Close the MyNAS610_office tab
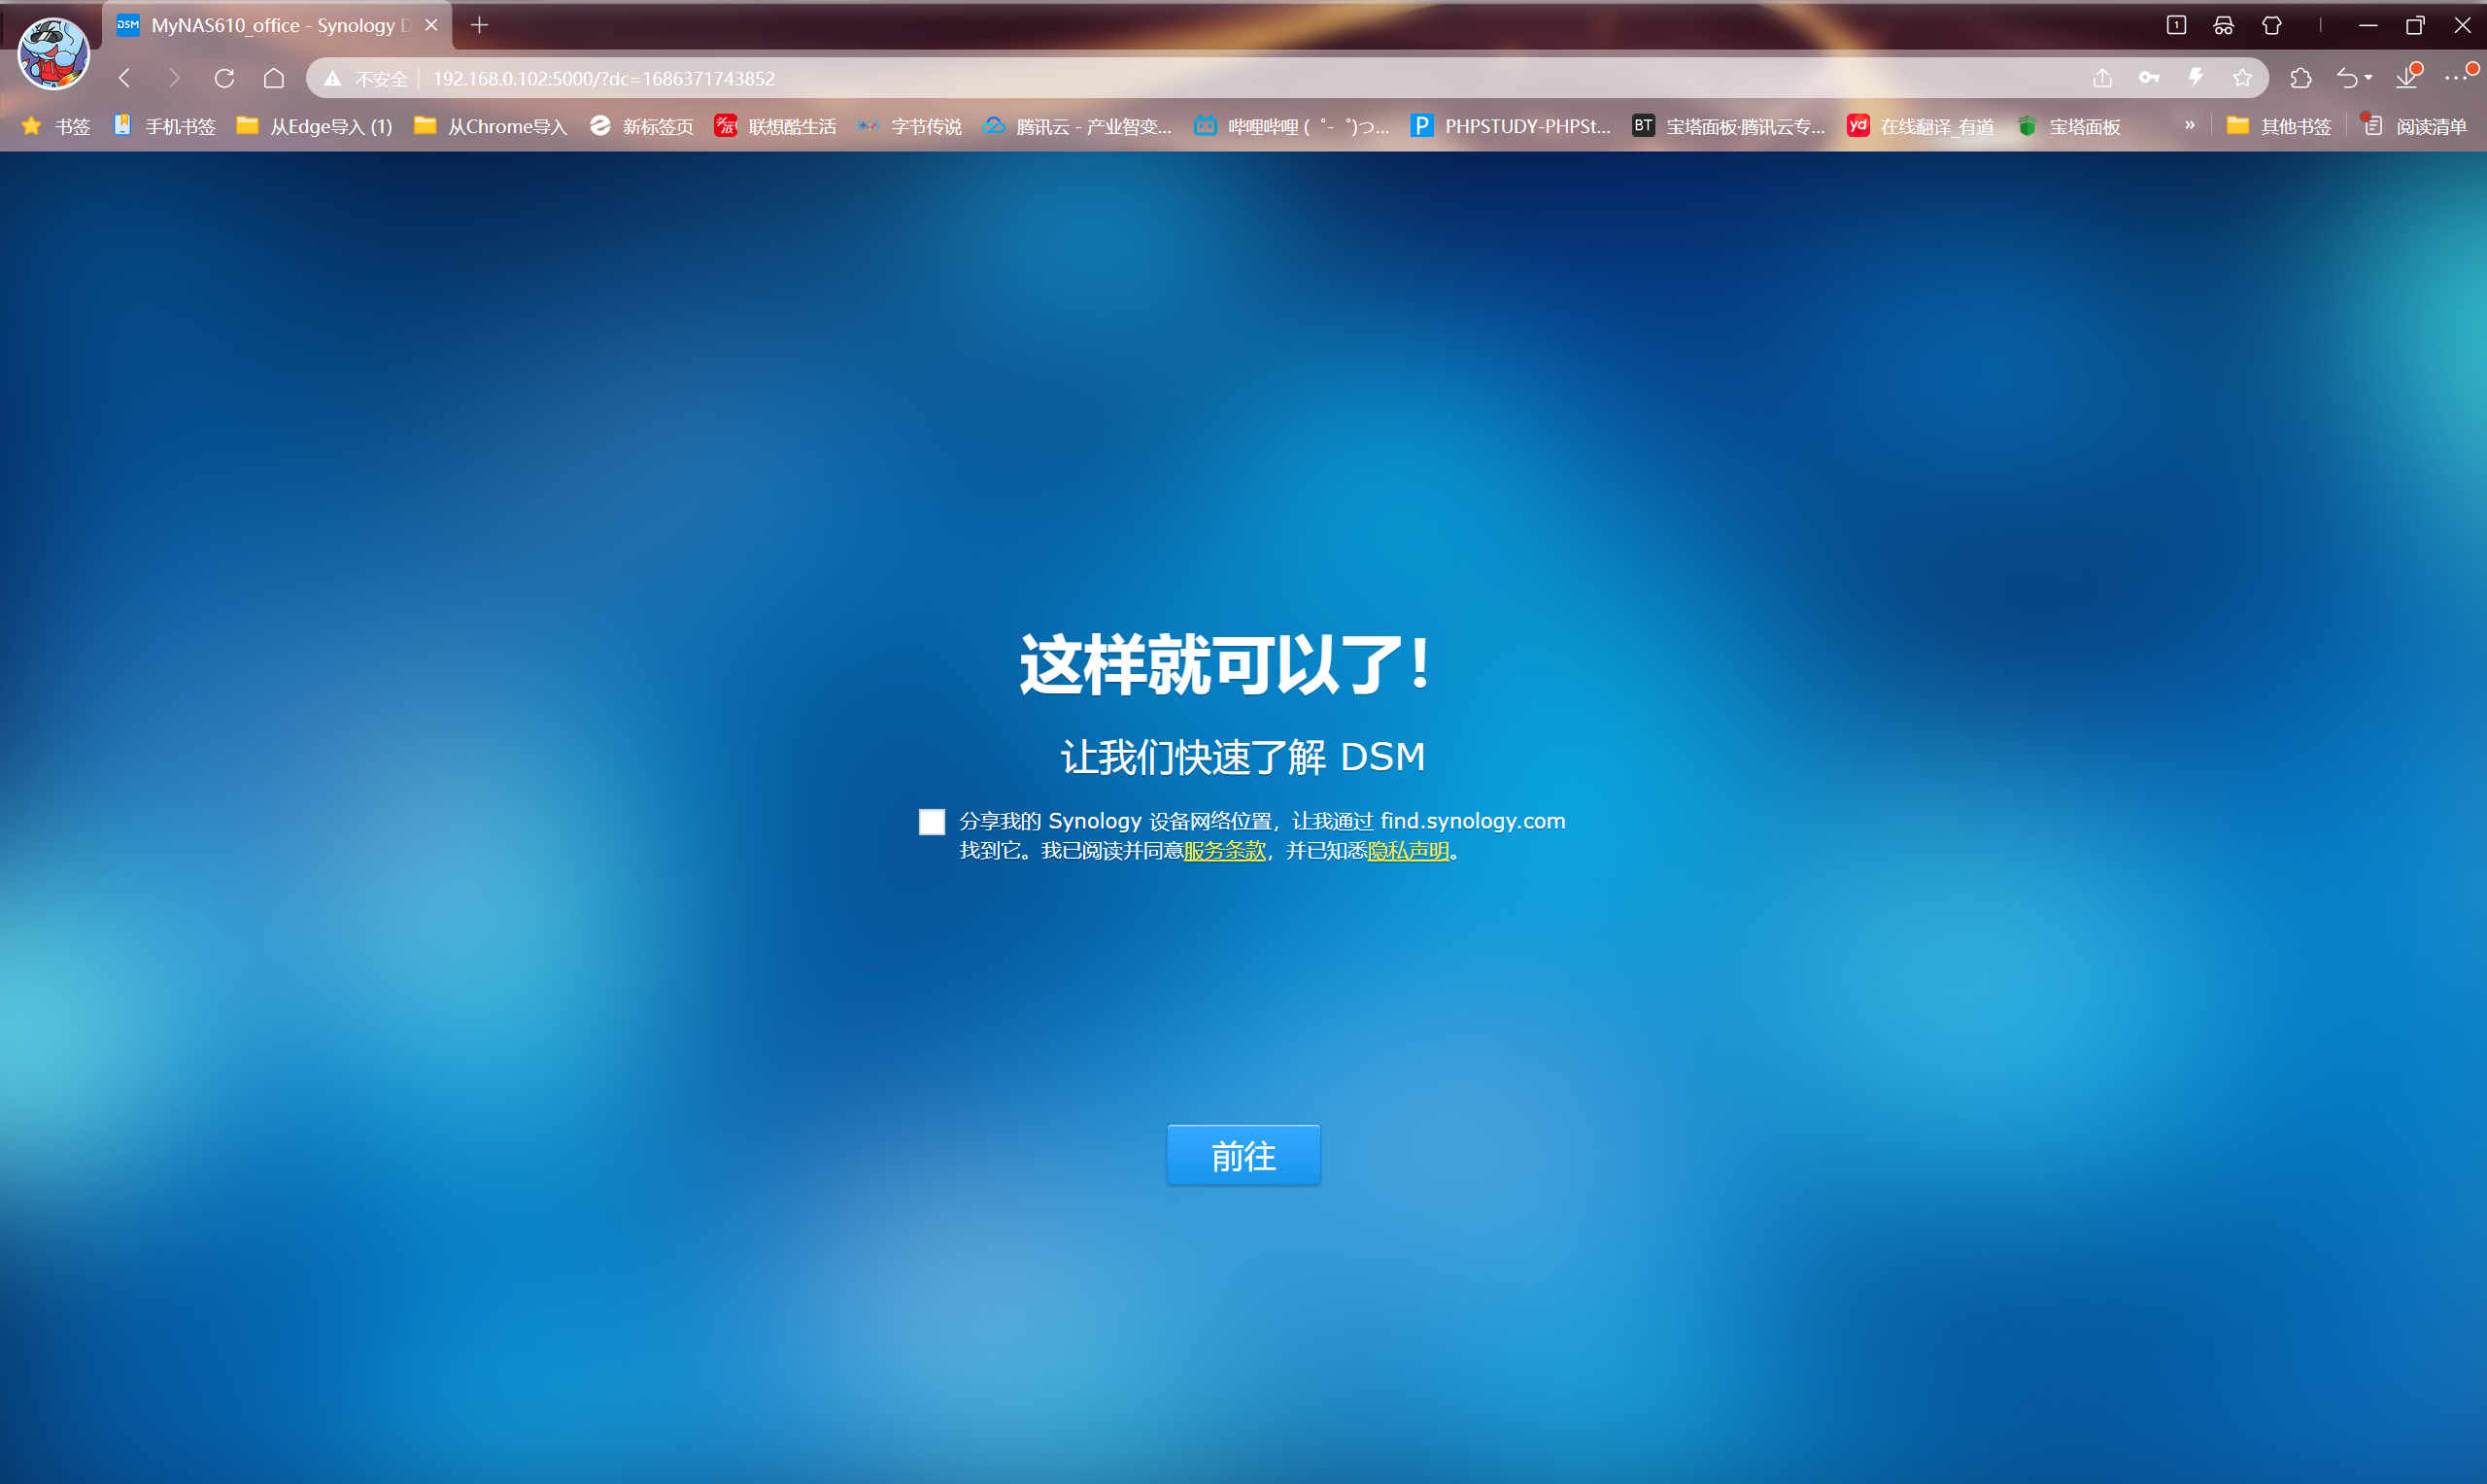Viewport: 2487px width, 1484px height. (x=431, y=25)
